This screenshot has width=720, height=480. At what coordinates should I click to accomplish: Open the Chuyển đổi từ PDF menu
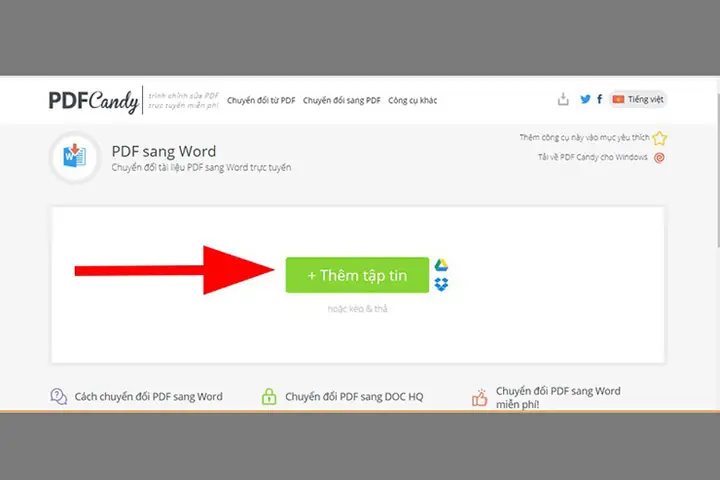(261, 100)
